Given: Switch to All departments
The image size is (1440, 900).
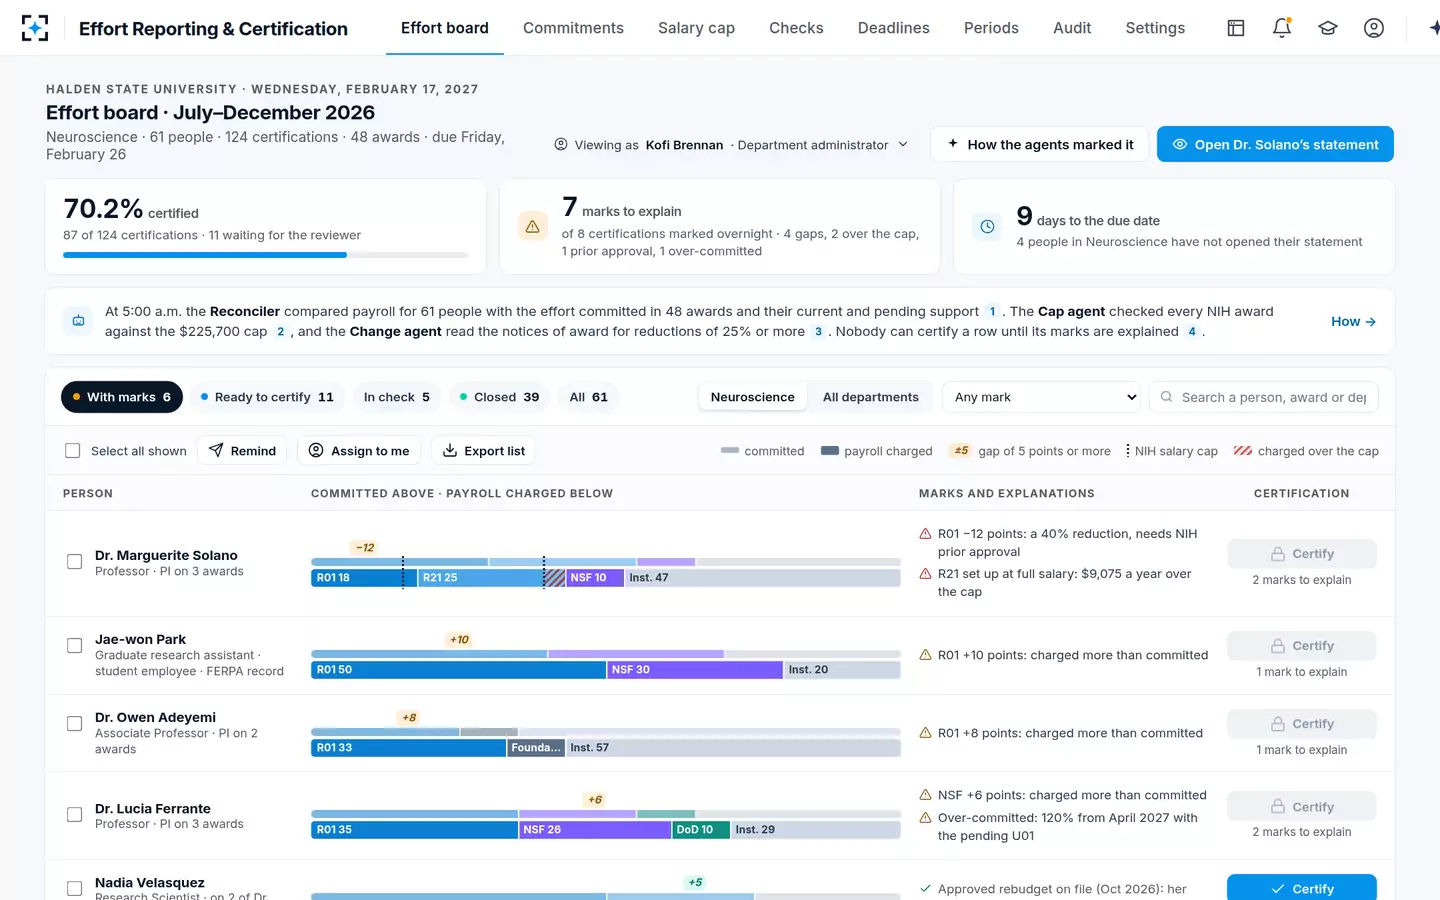Looking at the screenshot, I should 870,397.
